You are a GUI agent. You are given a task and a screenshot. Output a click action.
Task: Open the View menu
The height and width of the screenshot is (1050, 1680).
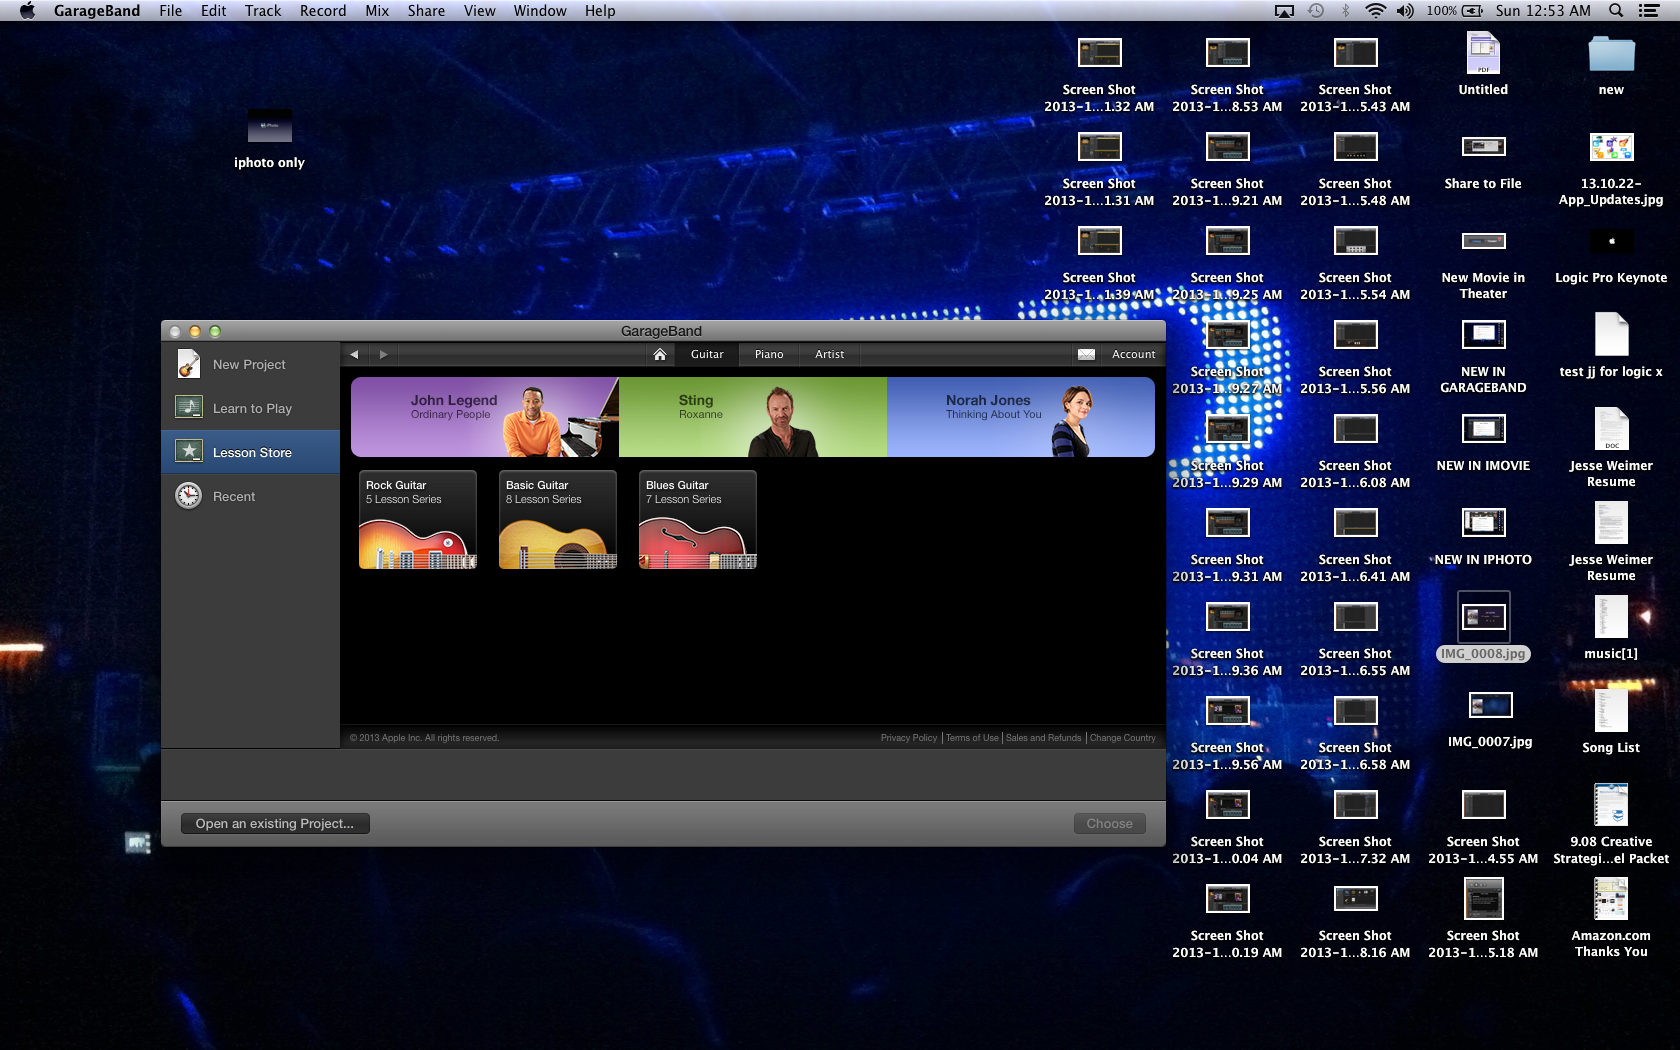click(479, 11)
